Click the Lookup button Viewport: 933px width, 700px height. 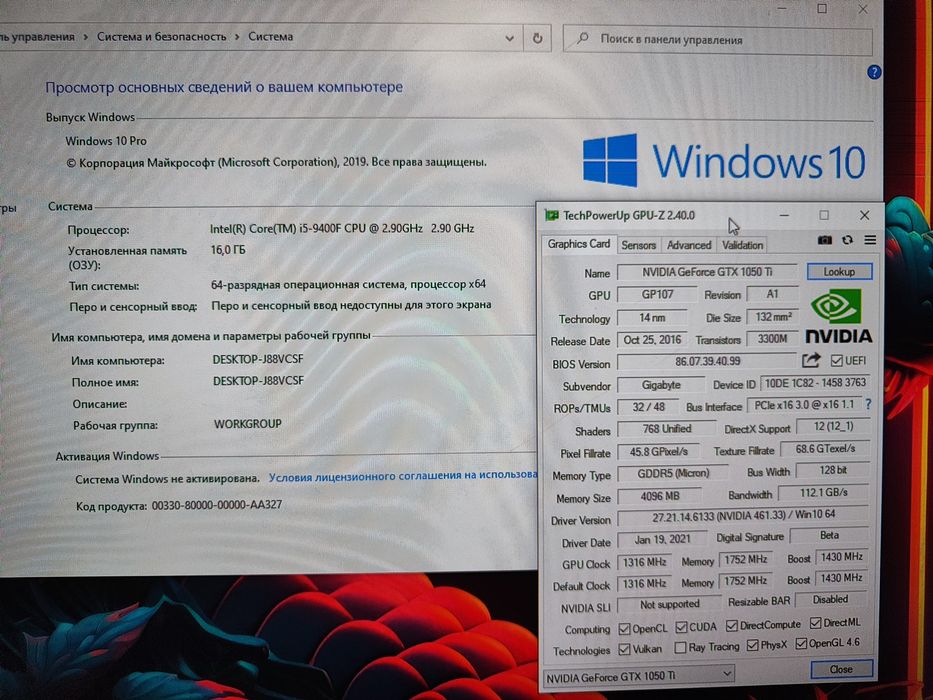click(x=839, y=271)
